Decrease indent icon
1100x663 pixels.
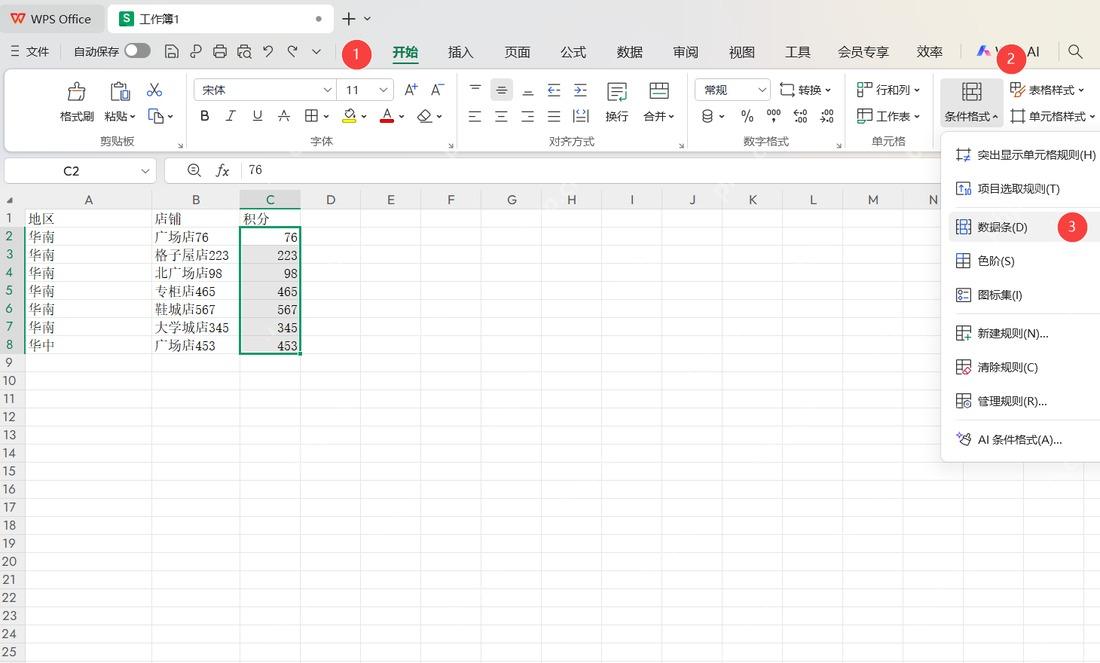coord(554,90)
